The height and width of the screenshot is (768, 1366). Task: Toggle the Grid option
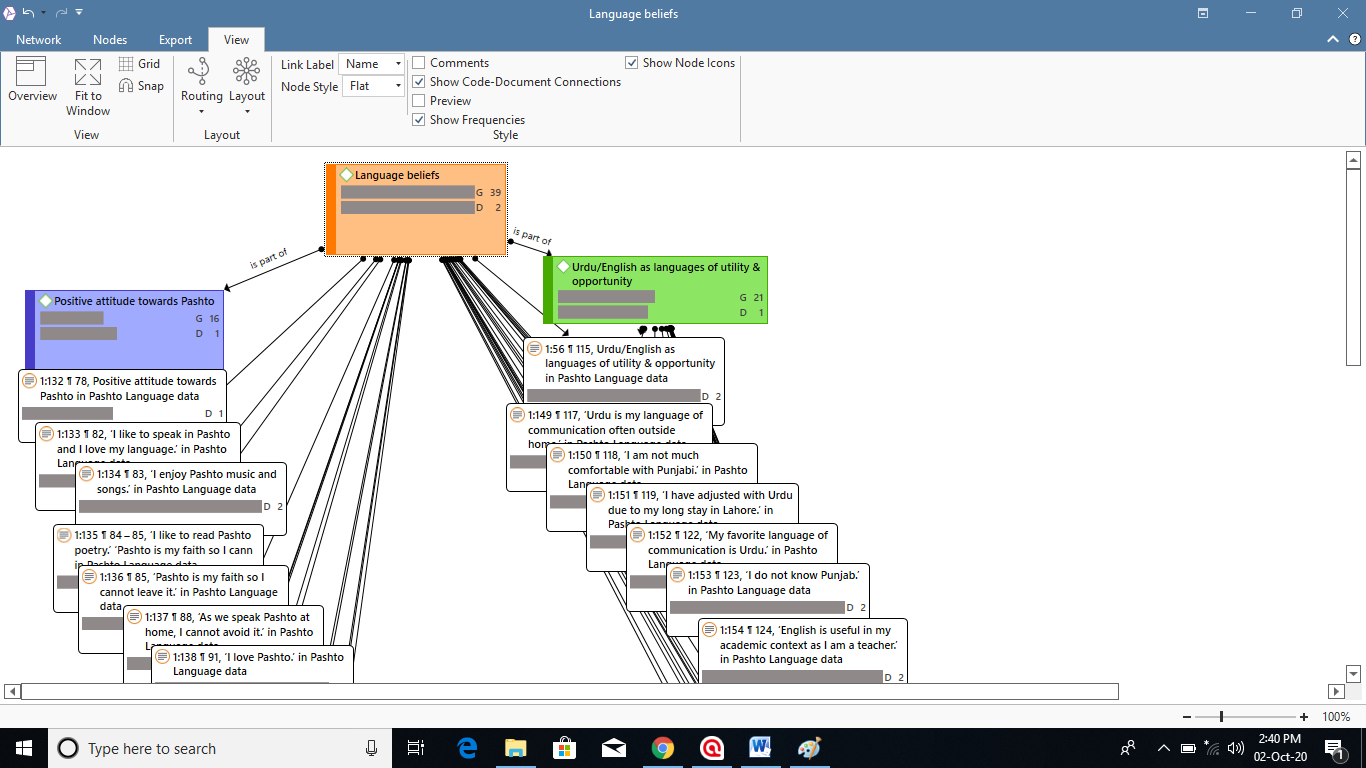(x=139, y=64)
